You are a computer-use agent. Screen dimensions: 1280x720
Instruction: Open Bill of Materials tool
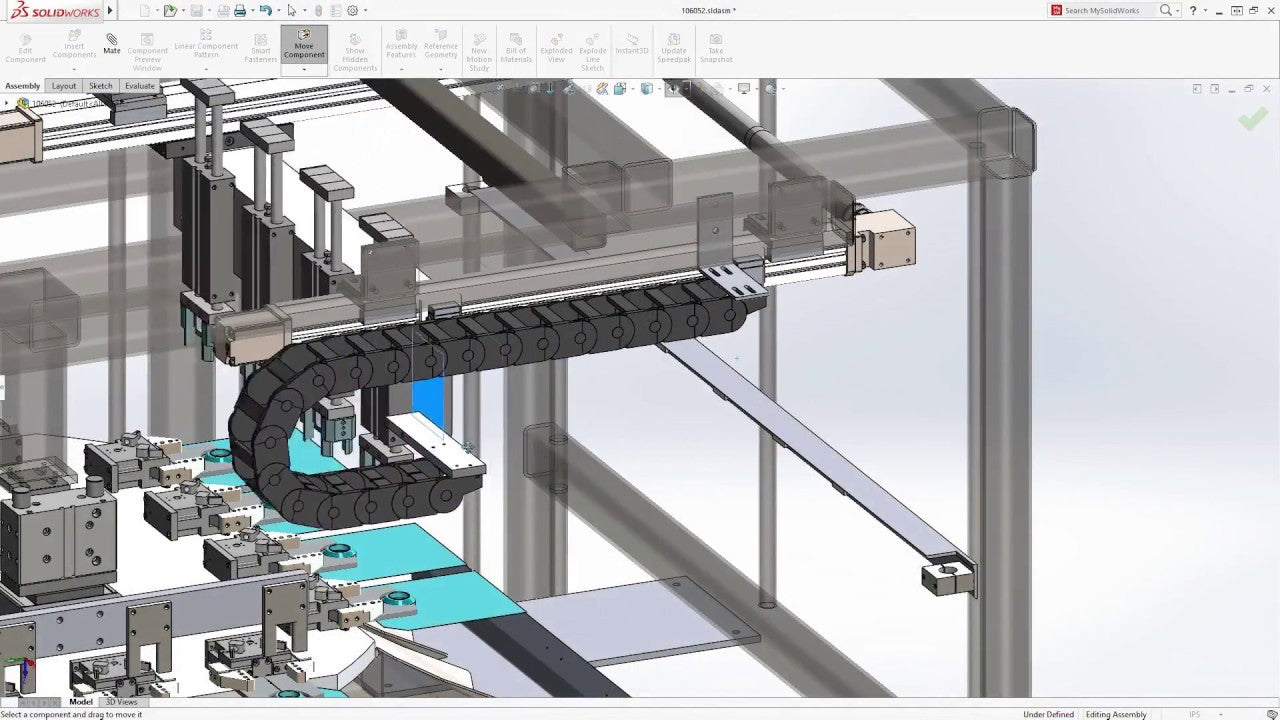pos(516,47)
